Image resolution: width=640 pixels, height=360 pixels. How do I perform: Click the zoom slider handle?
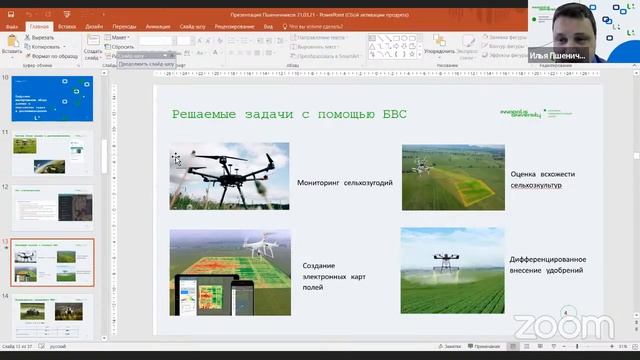click(x=577, y=346)
